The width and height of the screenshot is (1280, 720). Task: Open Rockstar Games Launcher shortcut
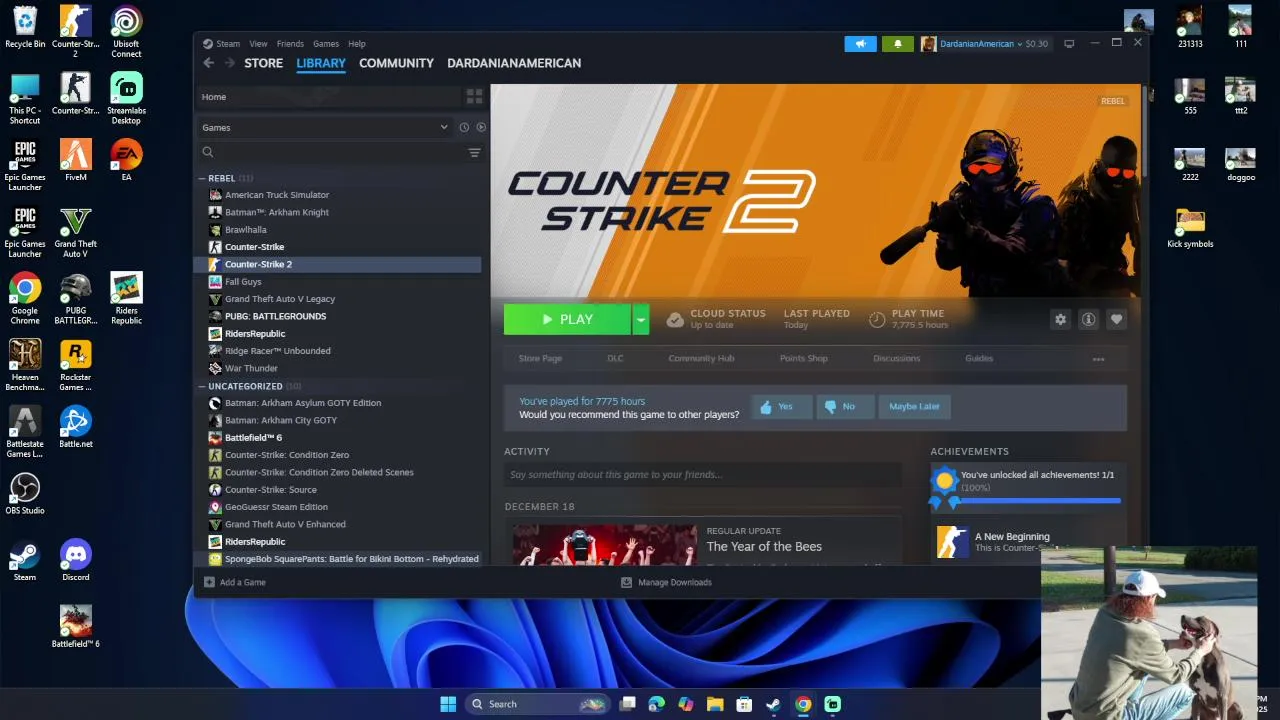coord(76,365)
